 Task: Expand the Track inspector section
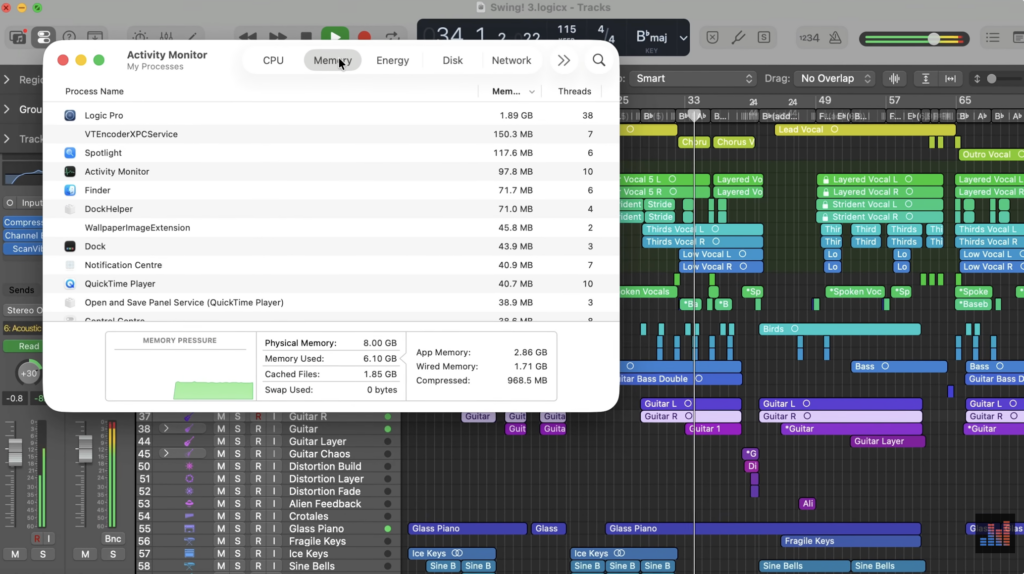(x=7, y=138)
